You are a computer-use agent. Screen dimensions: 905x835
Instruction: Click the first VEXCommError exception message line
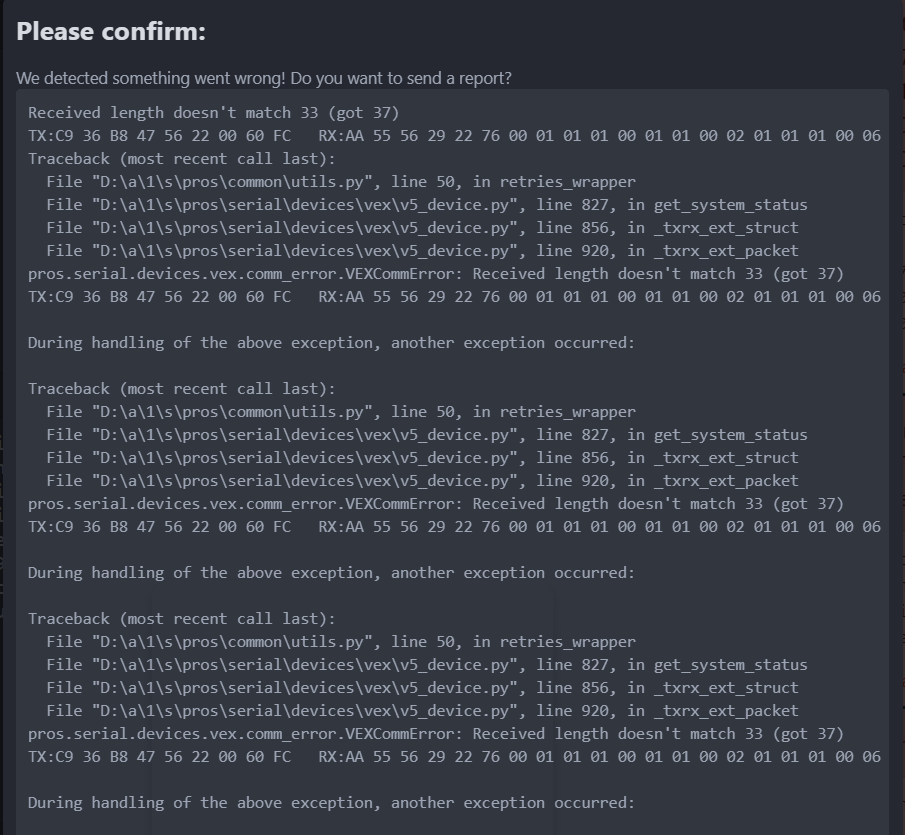pos(436,274)
